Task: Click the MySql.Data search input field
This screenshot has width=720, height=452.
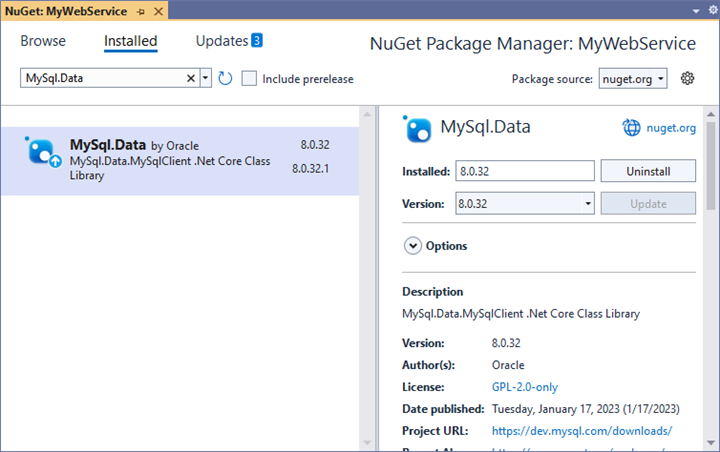Action: coord(100,78)
